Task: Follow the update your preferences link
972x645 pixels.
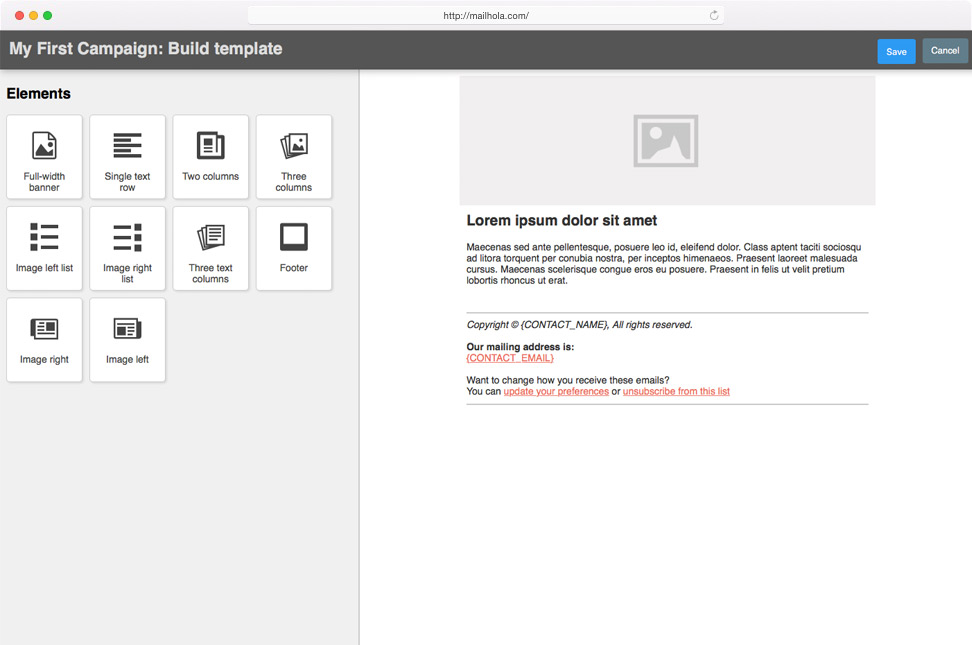Action: (556, 391)
